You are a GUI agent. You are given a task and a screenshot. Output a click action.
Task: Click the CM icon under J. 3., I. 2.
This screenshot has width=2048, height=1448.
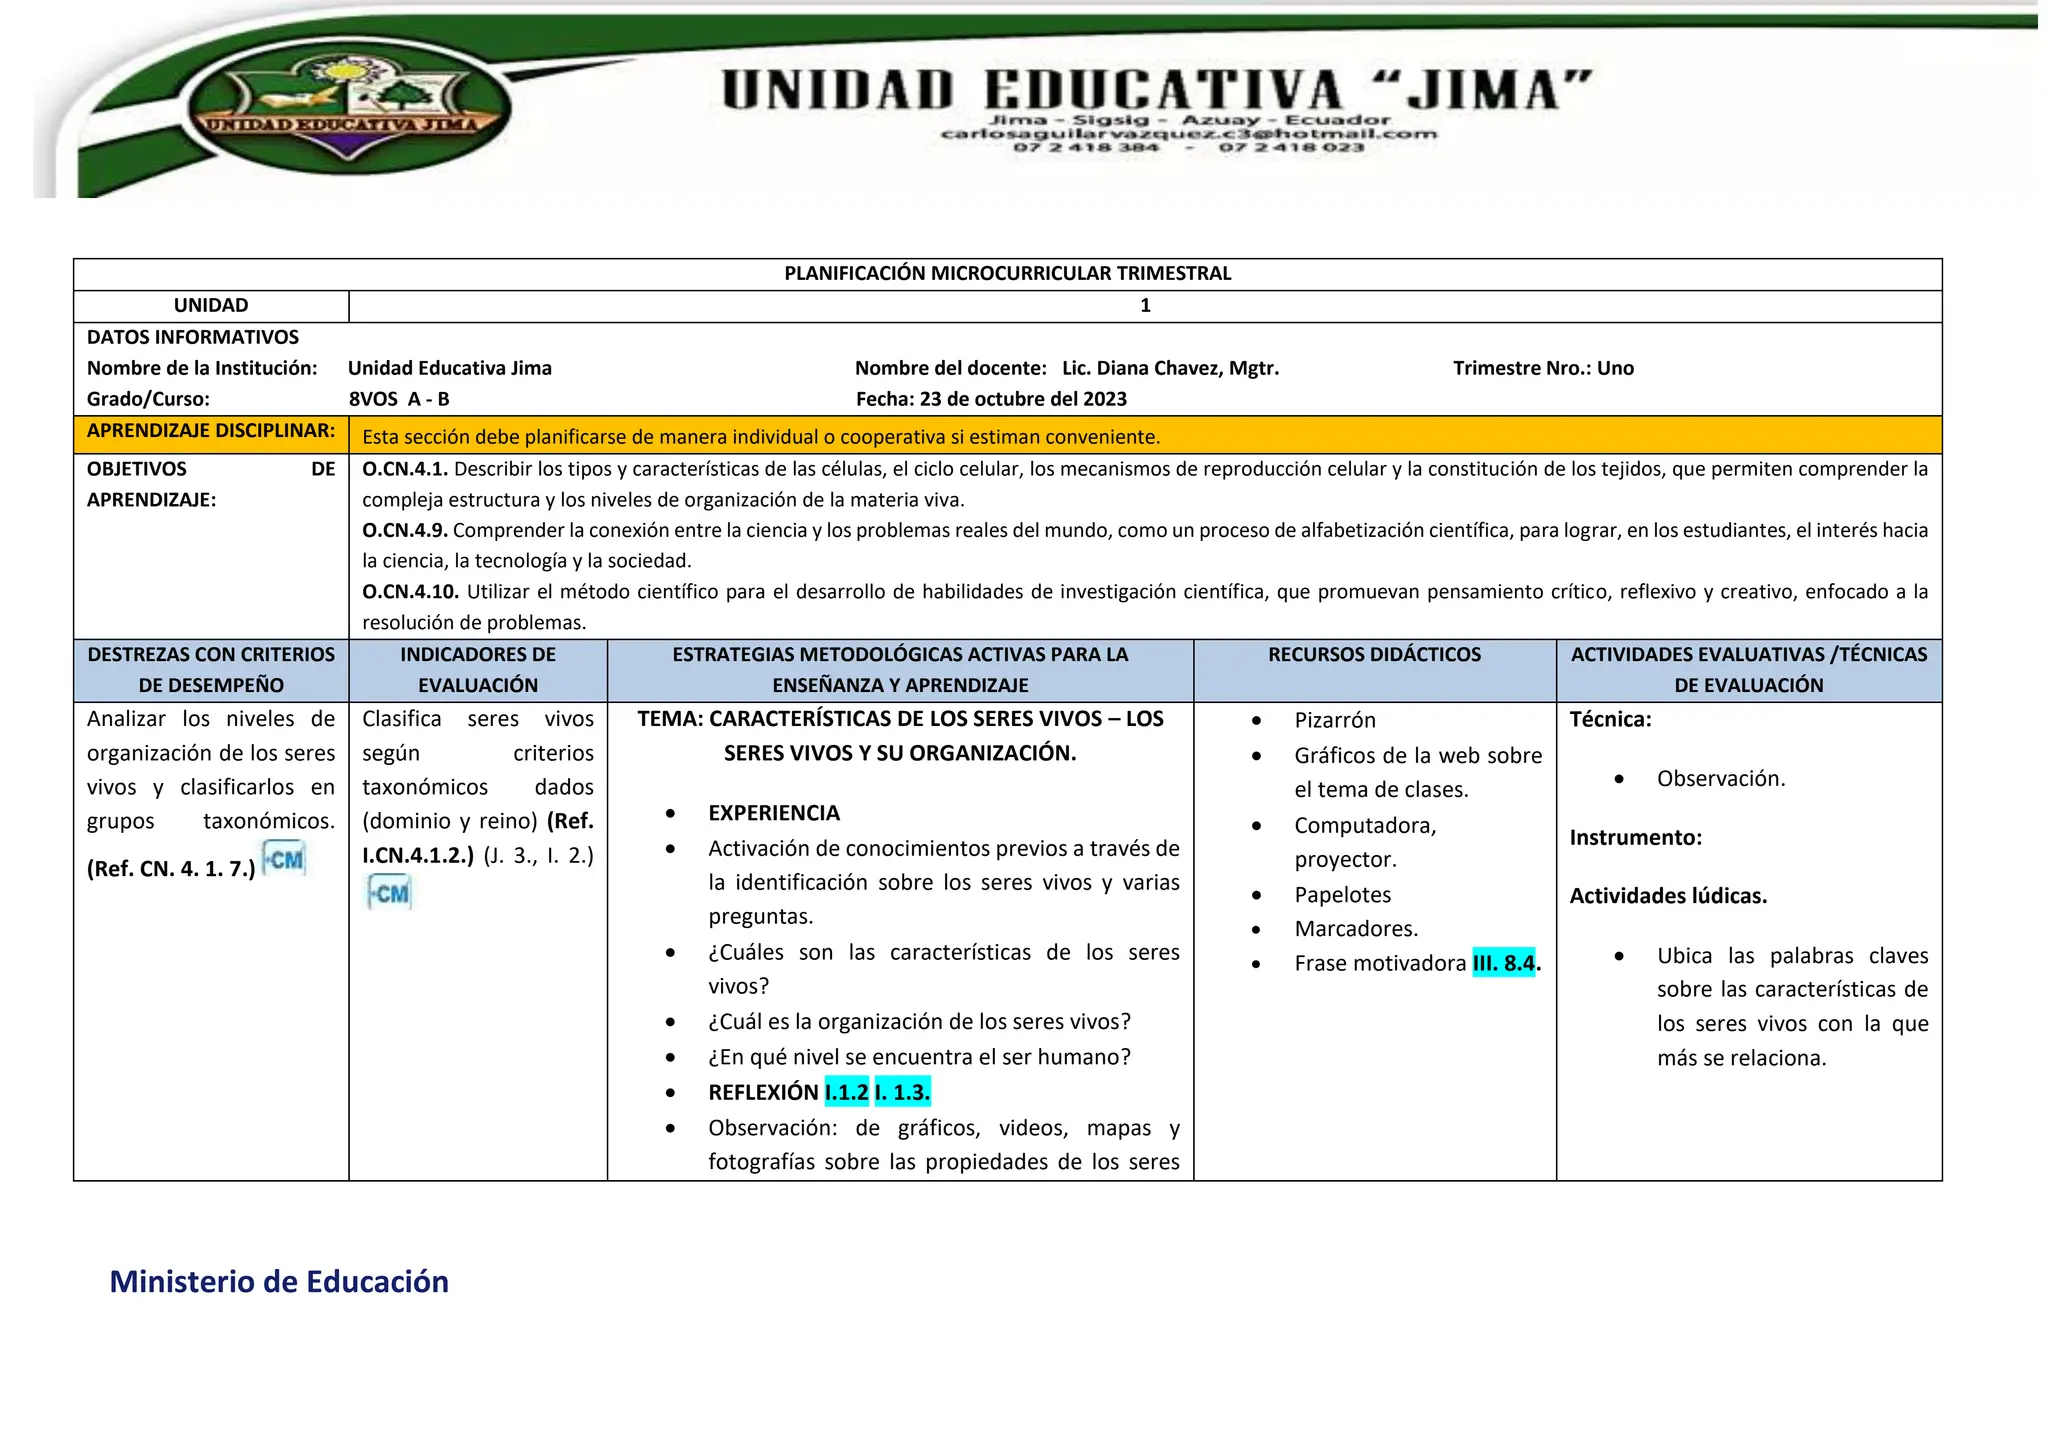point(389,892)
